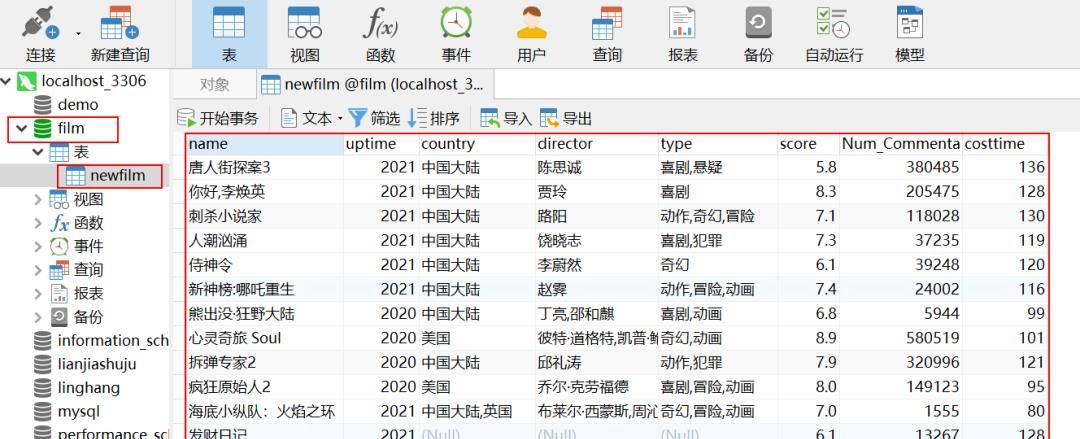Open the 连接 connection tool
Image resolution: width=1080 pixels, height=439 pixels.
[41, 33]
